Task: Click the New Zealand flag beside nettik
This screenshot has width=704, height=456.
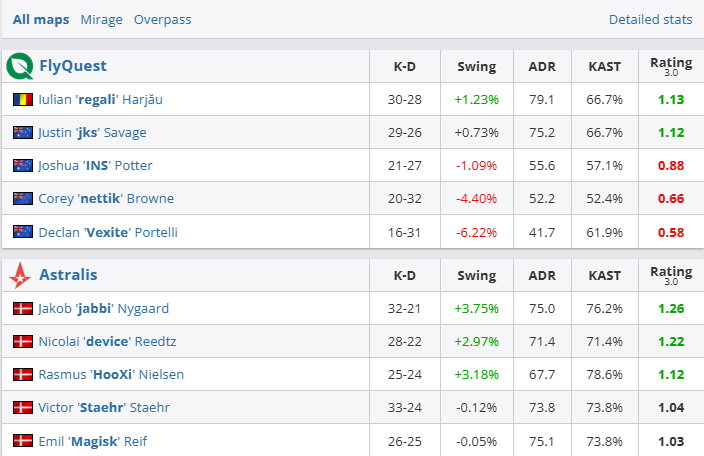Action: [x=23, y=199]
